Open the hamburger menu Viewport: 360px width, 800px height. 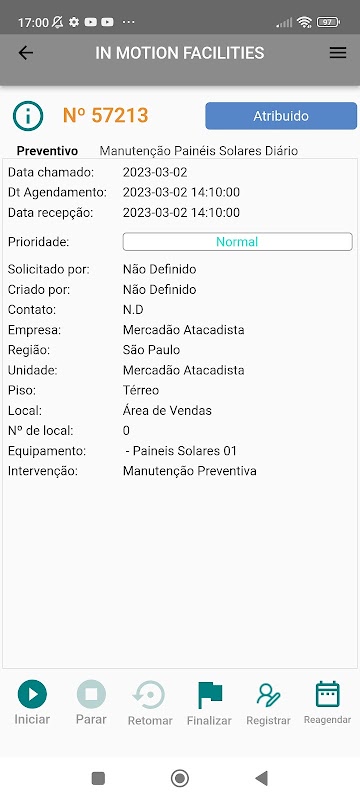point(338,53)
